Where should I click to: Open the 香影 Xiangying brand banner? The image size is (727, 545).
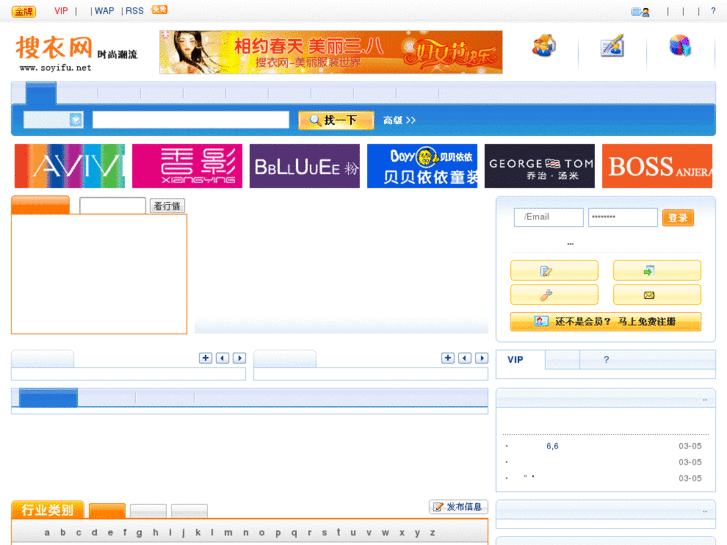[187, 166]
